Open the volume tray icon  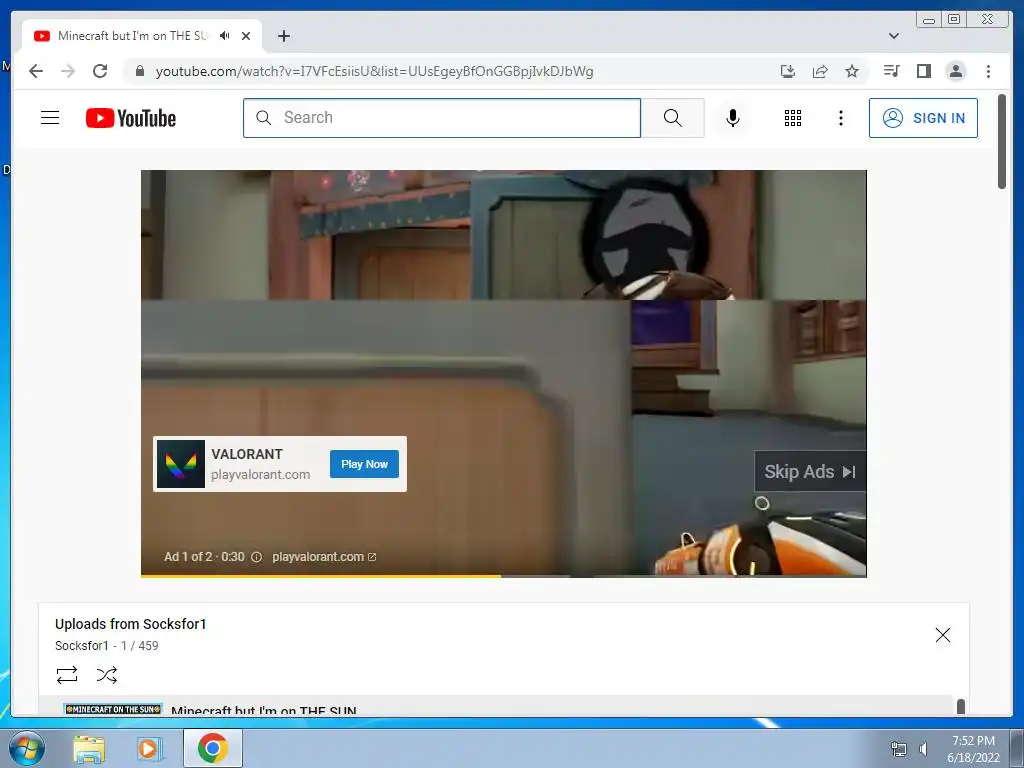tap(923, 749)
